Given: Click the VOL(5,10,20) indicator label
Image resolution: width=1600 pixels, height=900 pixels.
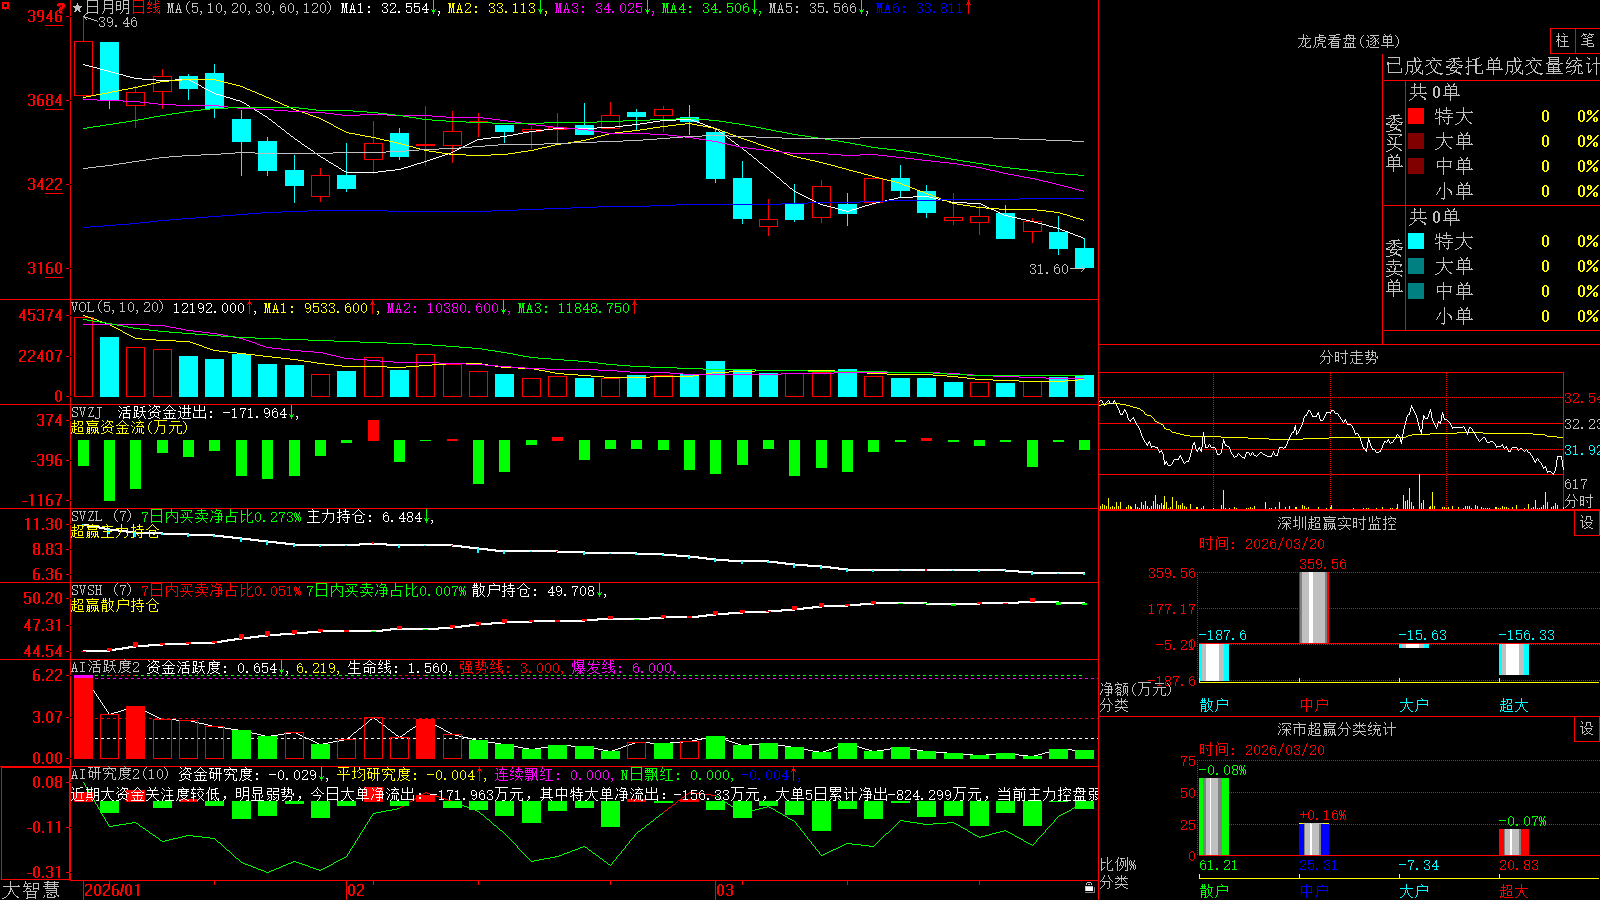Looking at the screenshot, I should 117,308.
